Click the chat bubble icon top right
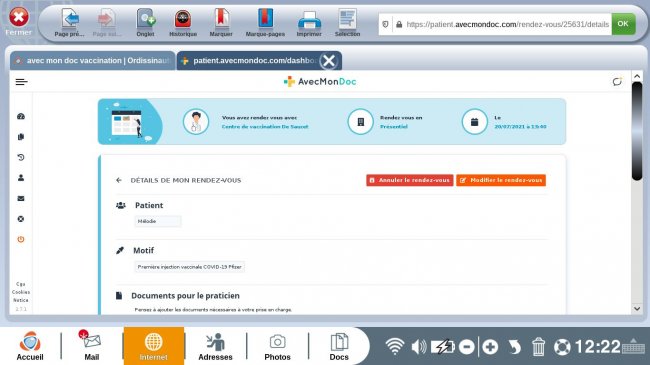 [617, 81]
